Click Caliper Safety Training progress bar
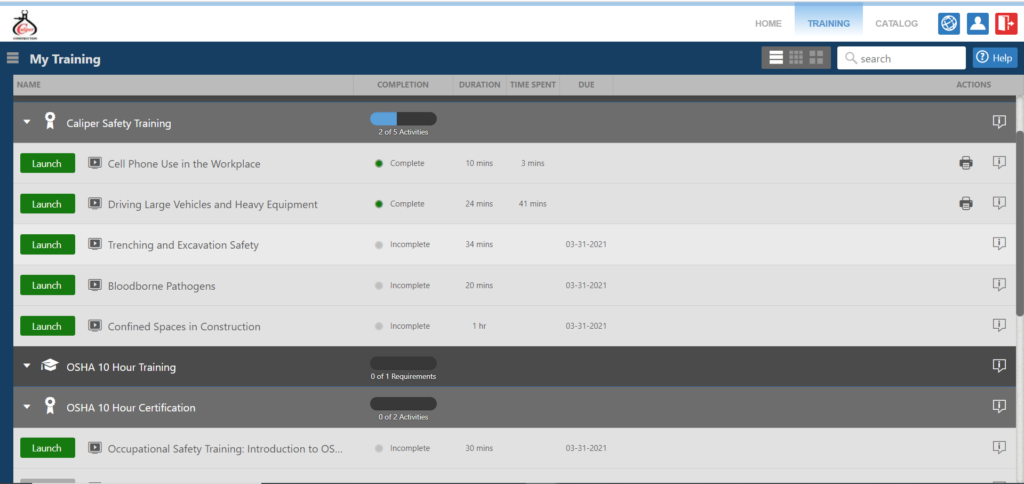 click(403, 119)
